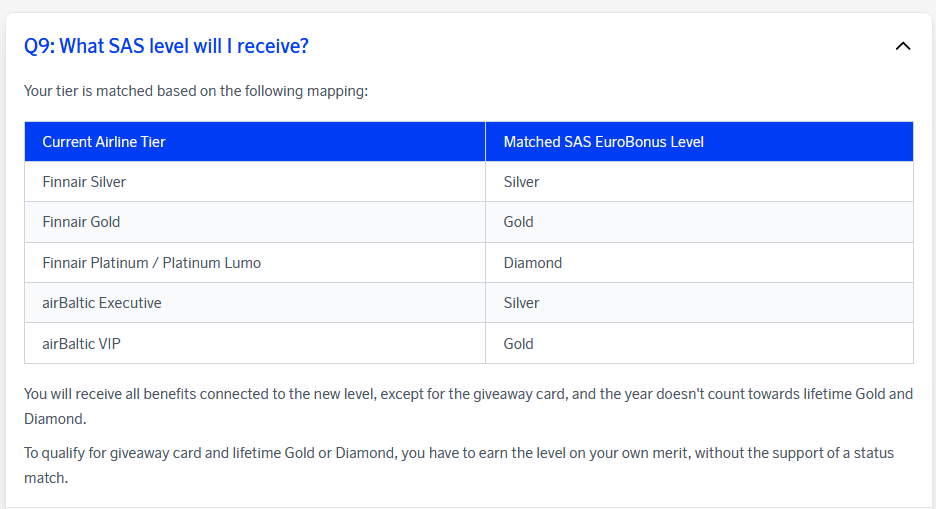The image size is (936, 509).
Task: Click the Silver level matched to airBaltic Executive
Action: 521,303
